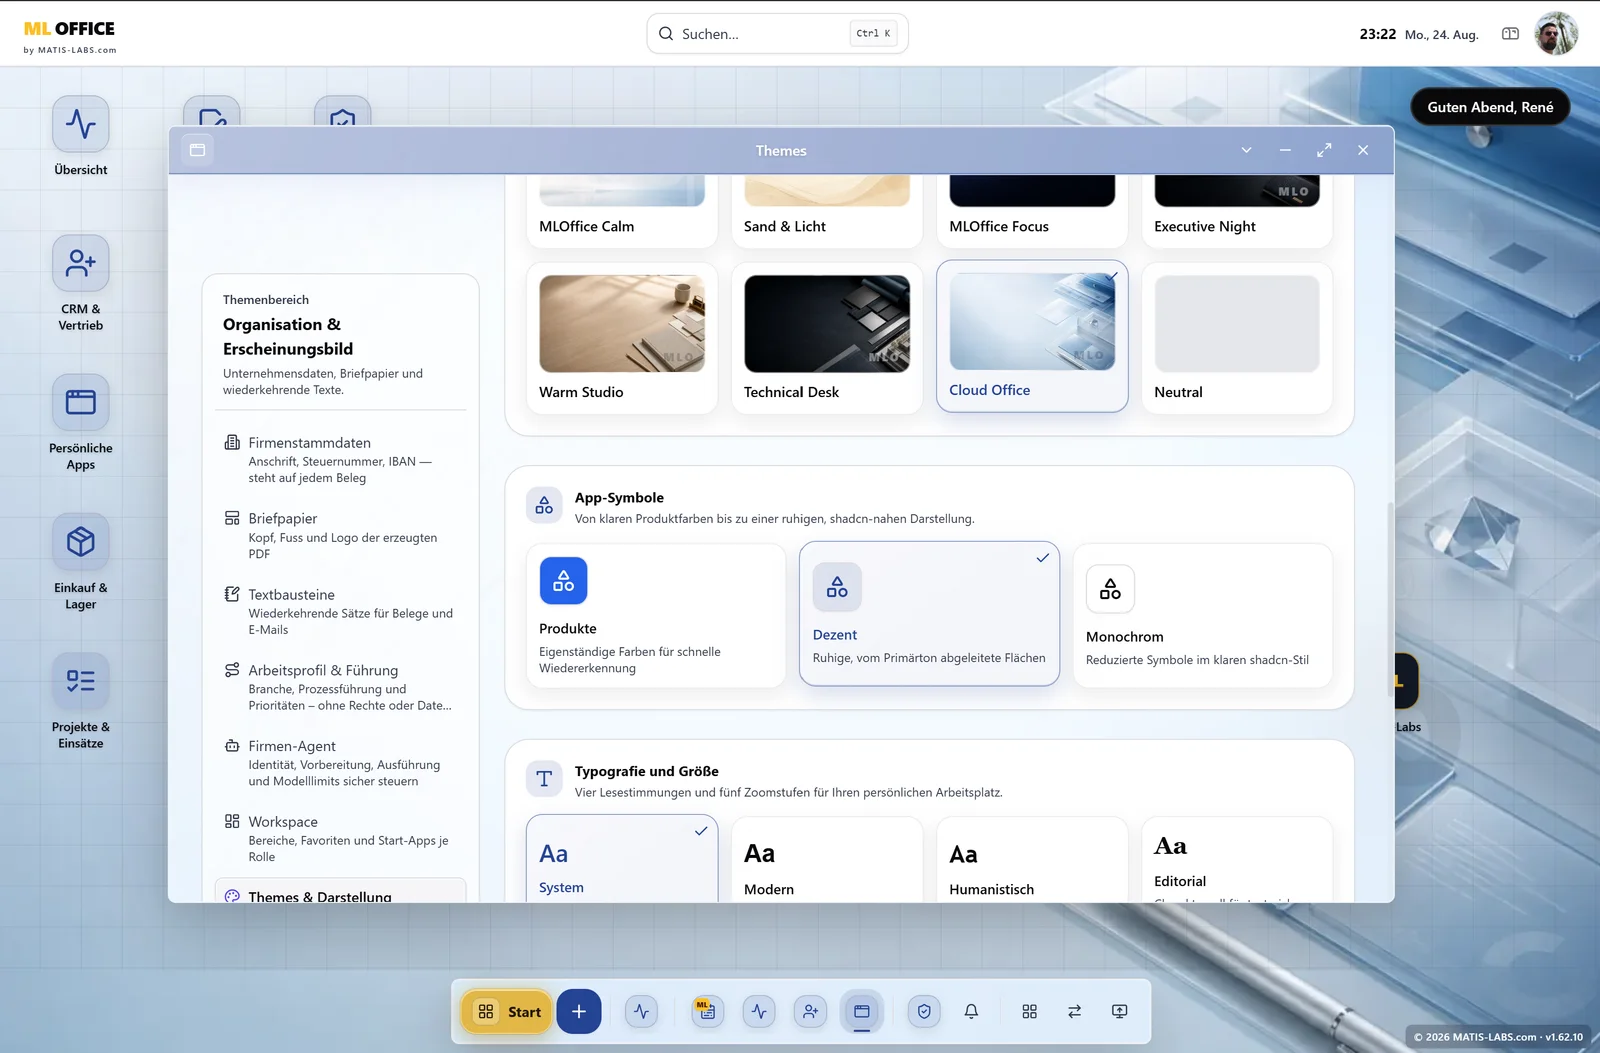
Task: Open the Workspace settings entry
Action: 340,838
